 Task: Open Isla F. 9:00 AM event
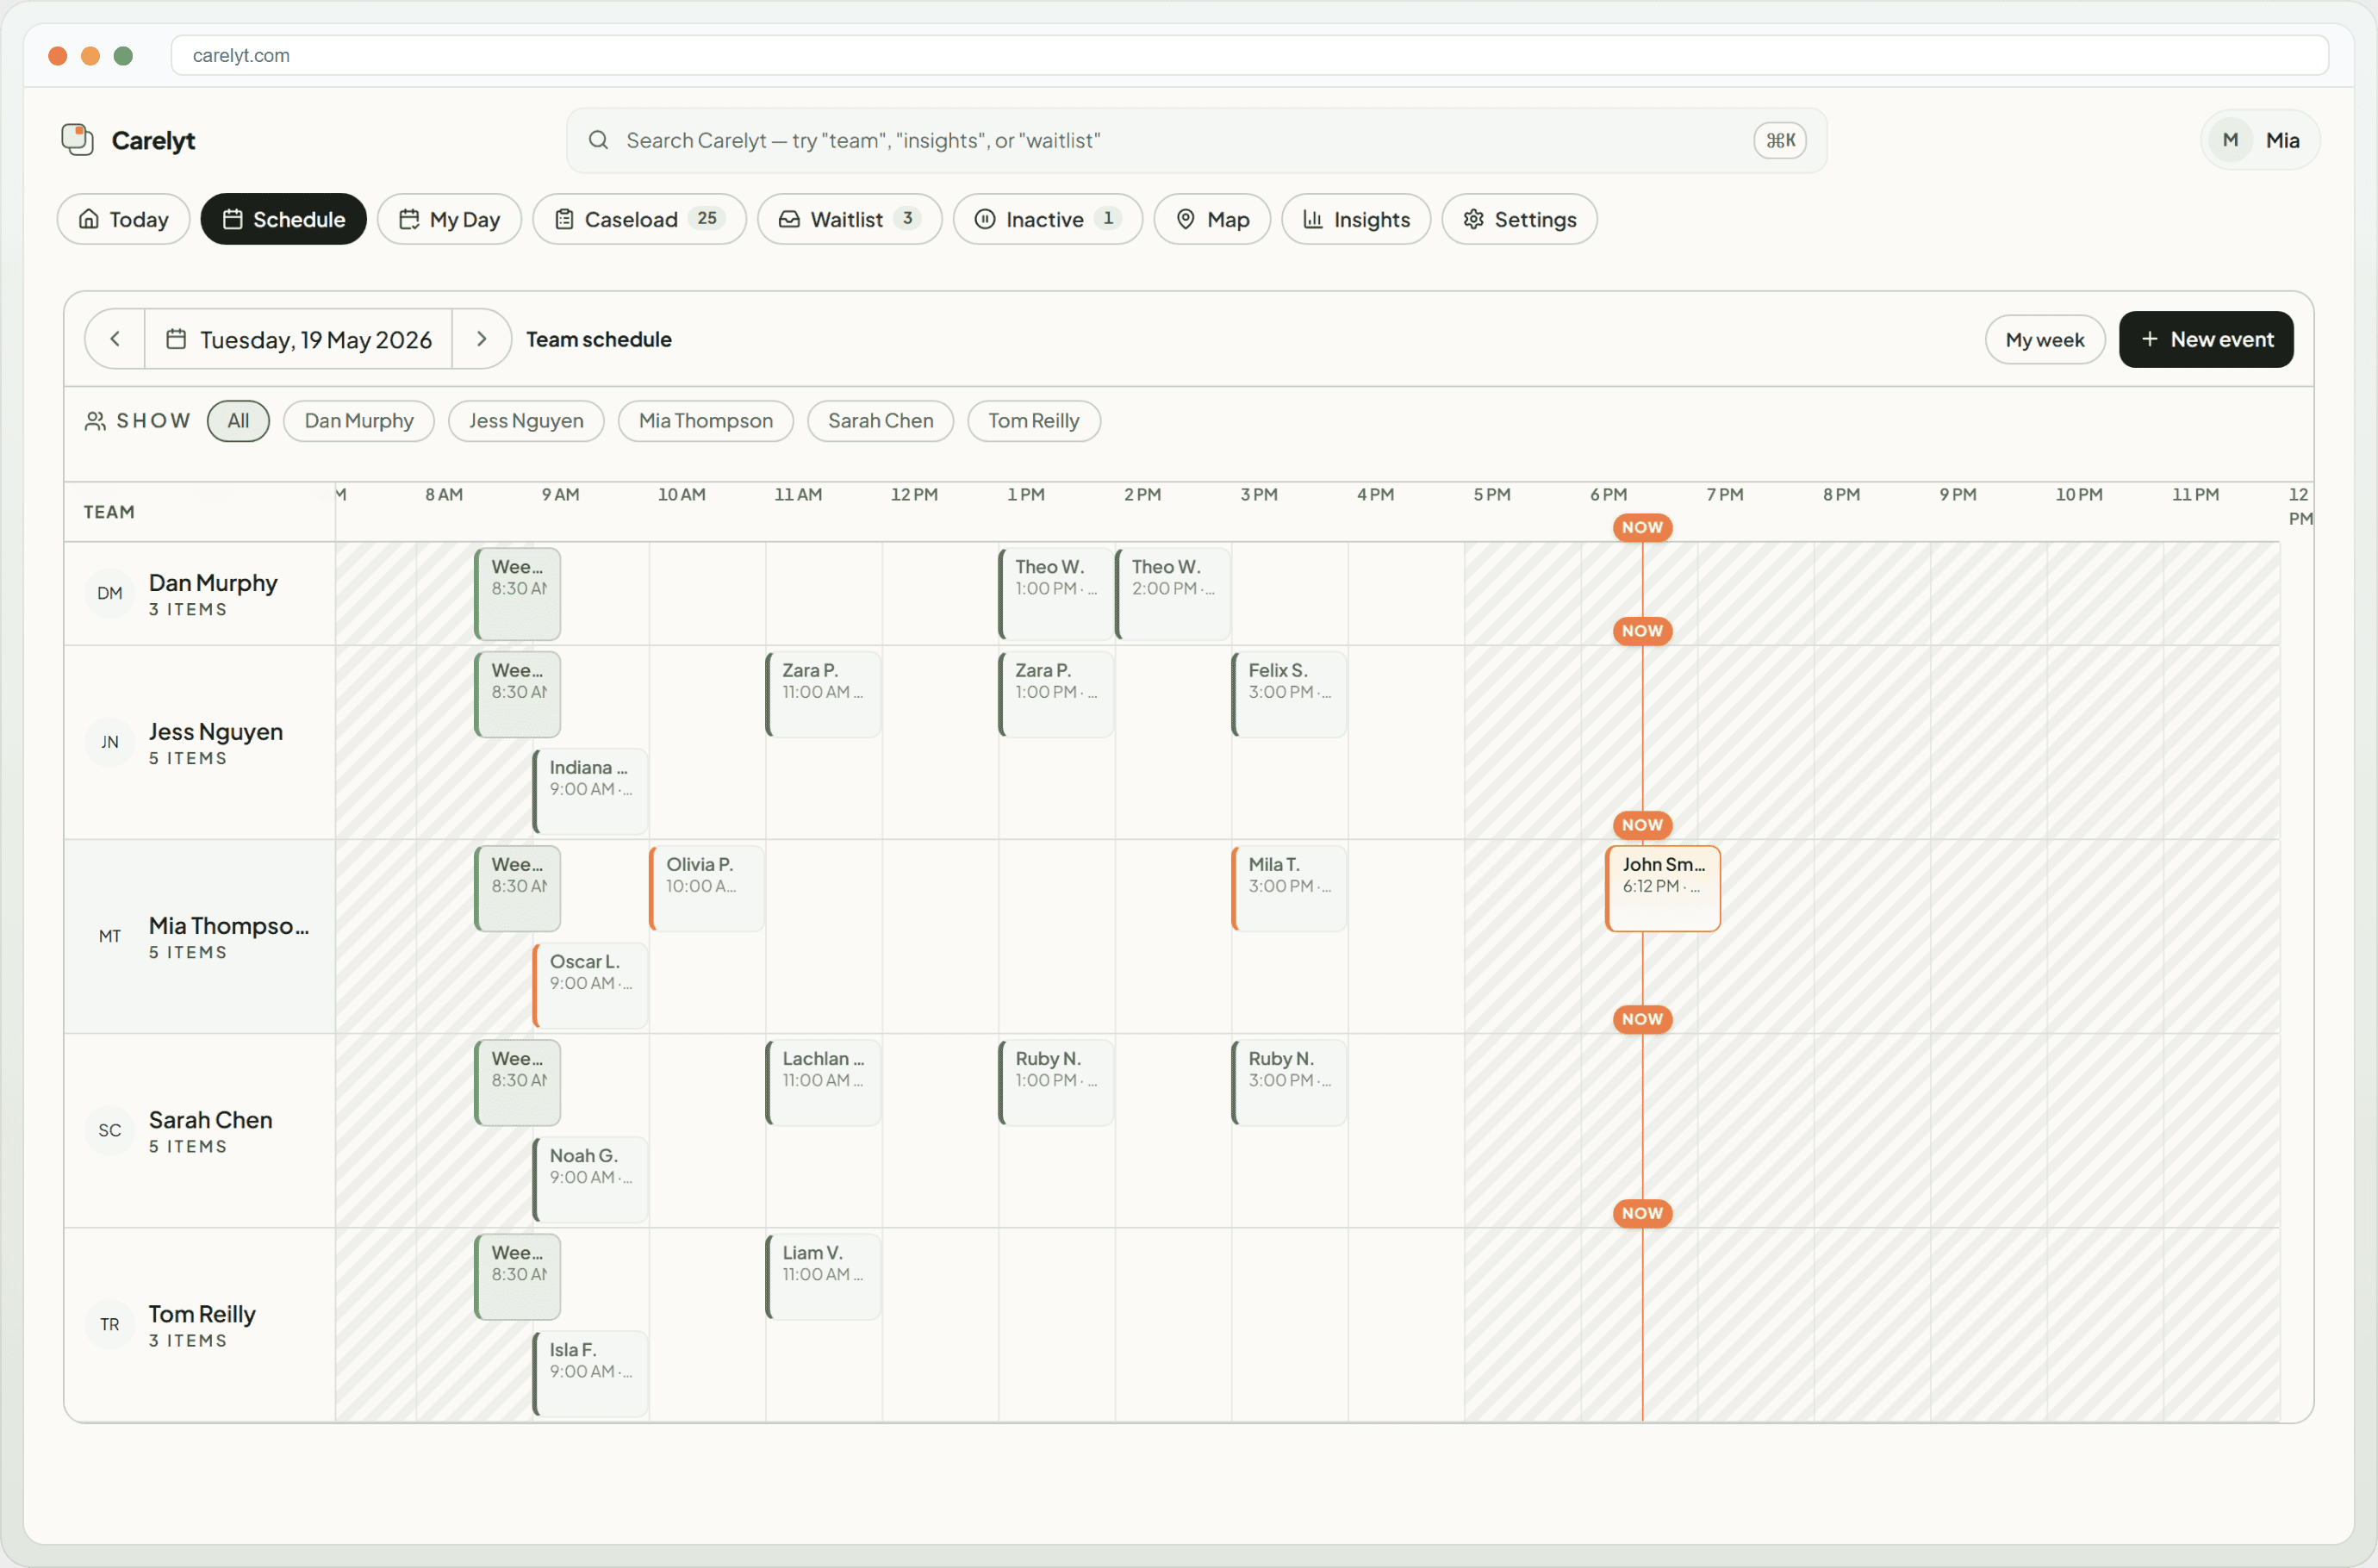590,1374
